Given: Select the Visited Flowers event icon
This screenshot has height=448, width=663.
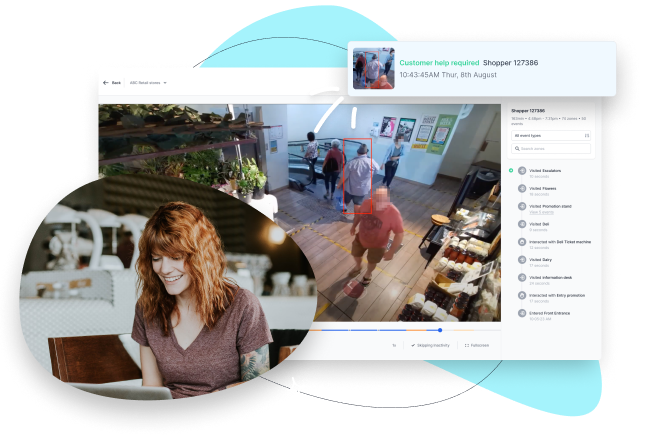Looking at the screenshot, I should tap(522, 189).
